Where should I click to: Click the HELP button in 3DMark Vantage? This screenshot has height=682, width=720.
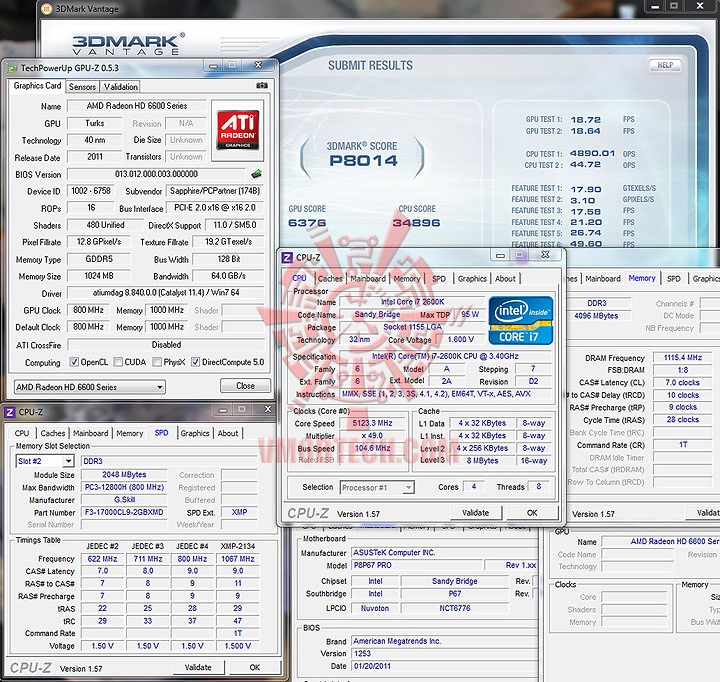(x=665, y=65)
